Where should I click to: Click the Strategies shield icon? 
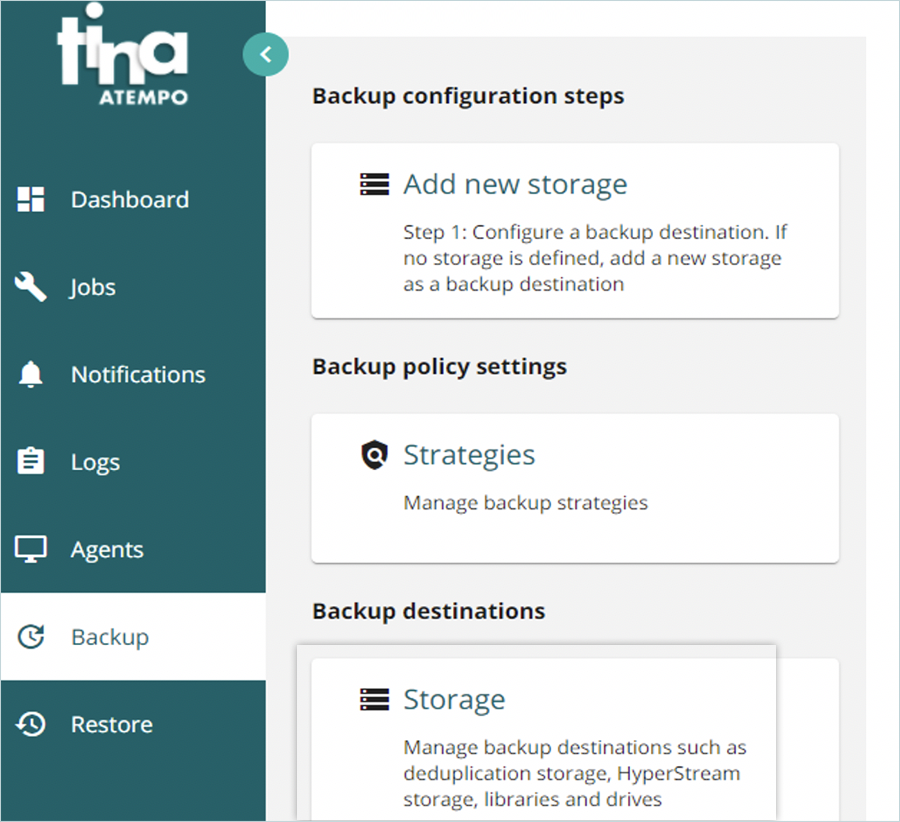[373, 455]
